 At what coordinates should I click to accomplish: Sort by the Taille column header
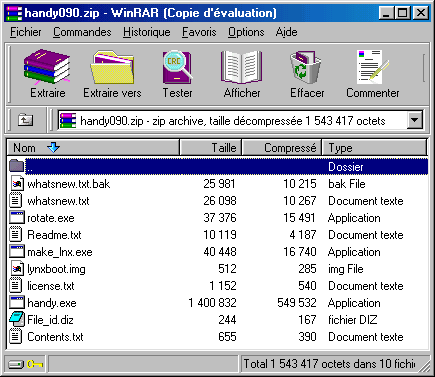(x=210, y=147)
